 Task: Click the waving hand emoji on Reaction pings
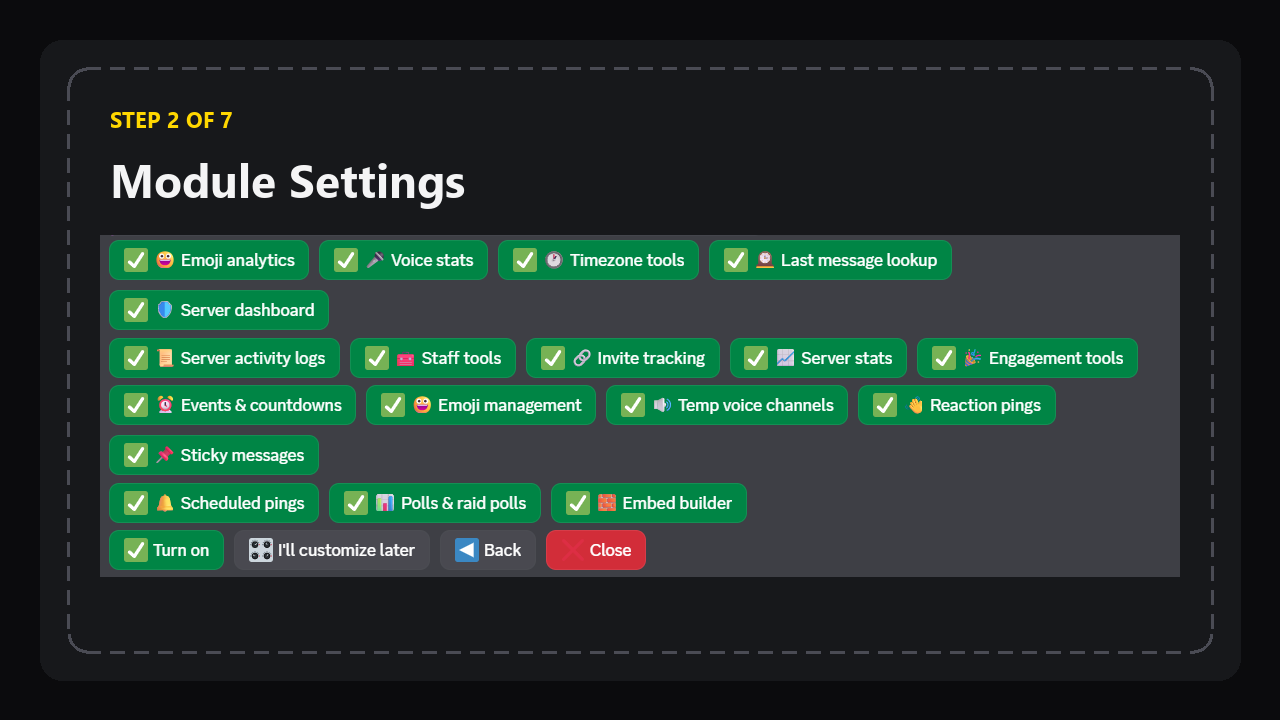[914, 405]
